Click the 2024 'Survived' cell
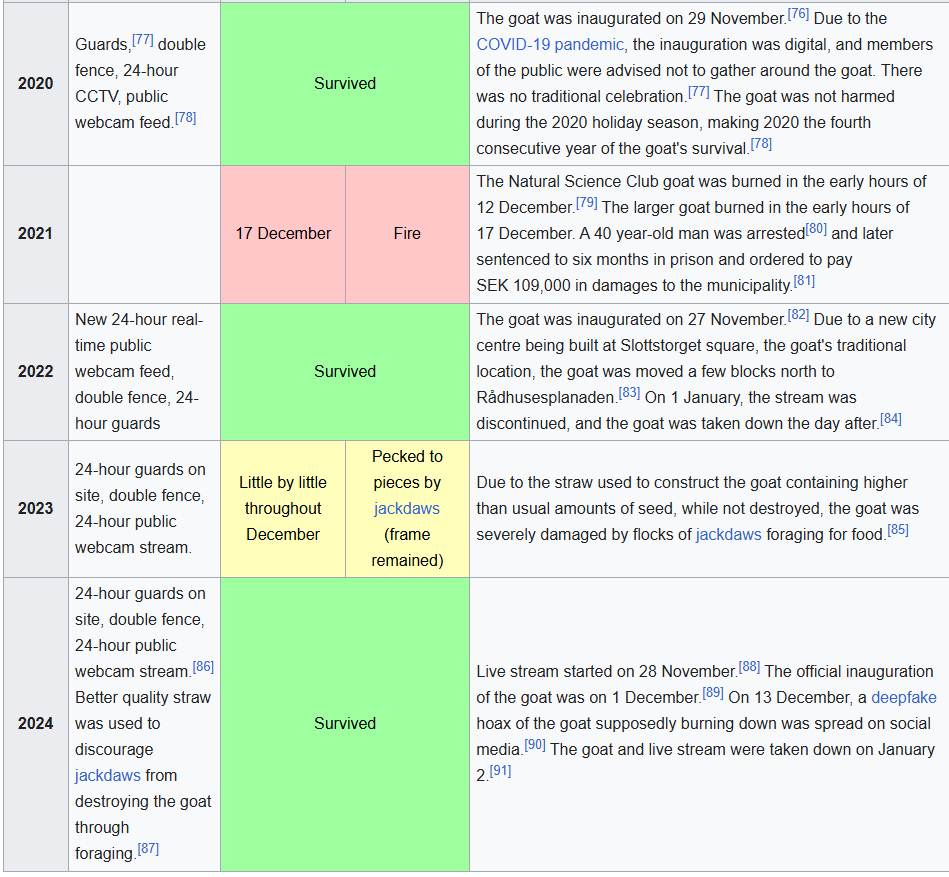 [x=345, y=724]
